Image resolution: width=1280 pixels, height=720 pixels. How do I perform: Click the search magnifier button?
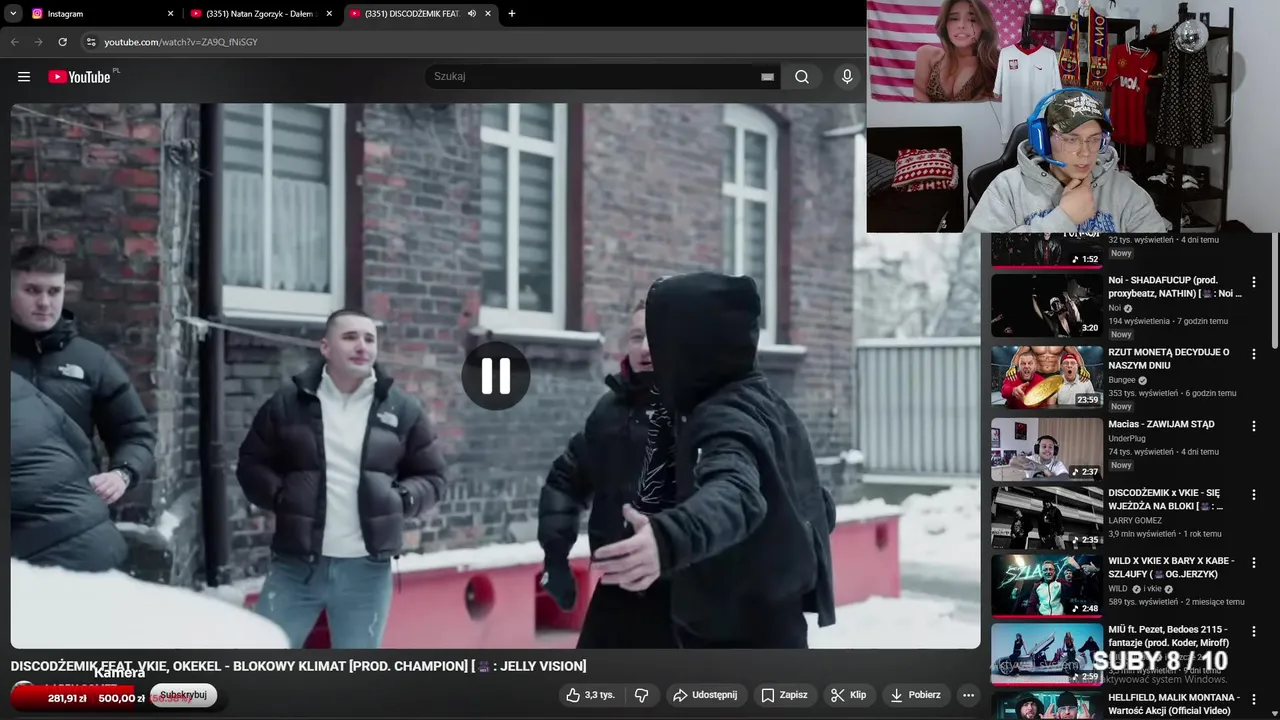tap(802, 77)
